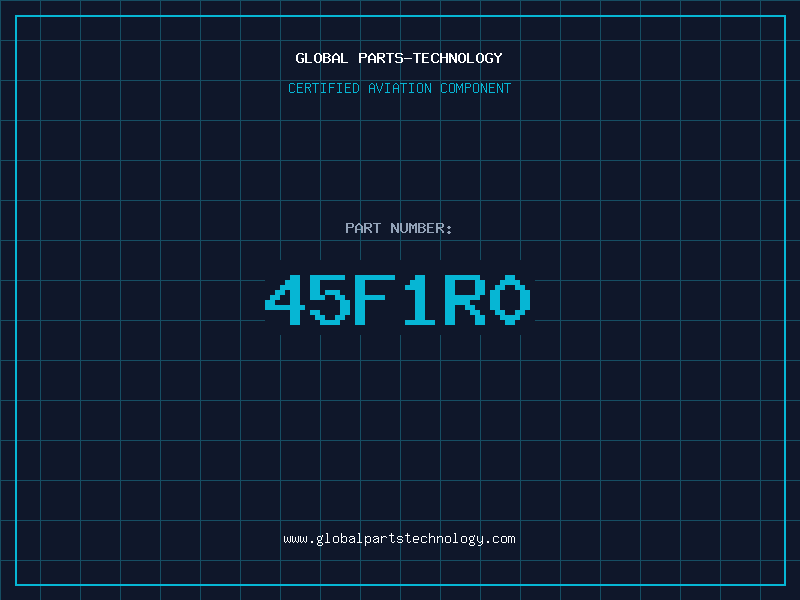Click the PART NUMBER: label
Screen dimensions: 800x600
(399, 229)
